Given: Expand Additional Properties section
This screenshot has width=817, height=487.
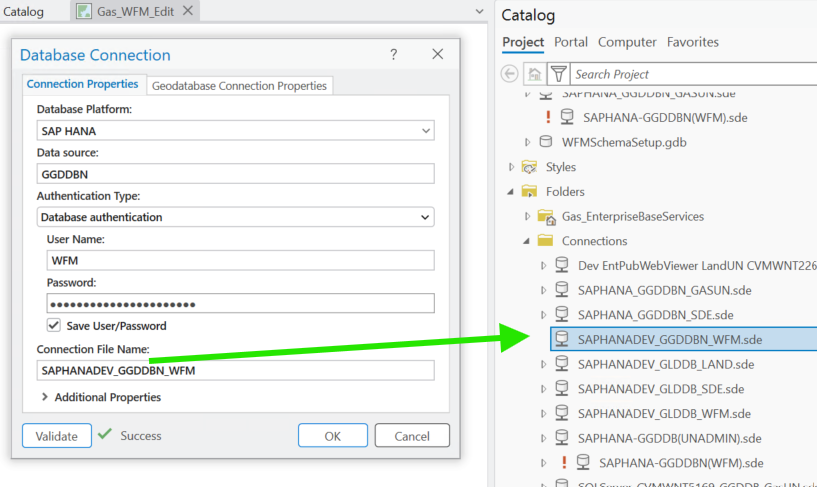Looking at the screenshot, I should pos(45,397).
